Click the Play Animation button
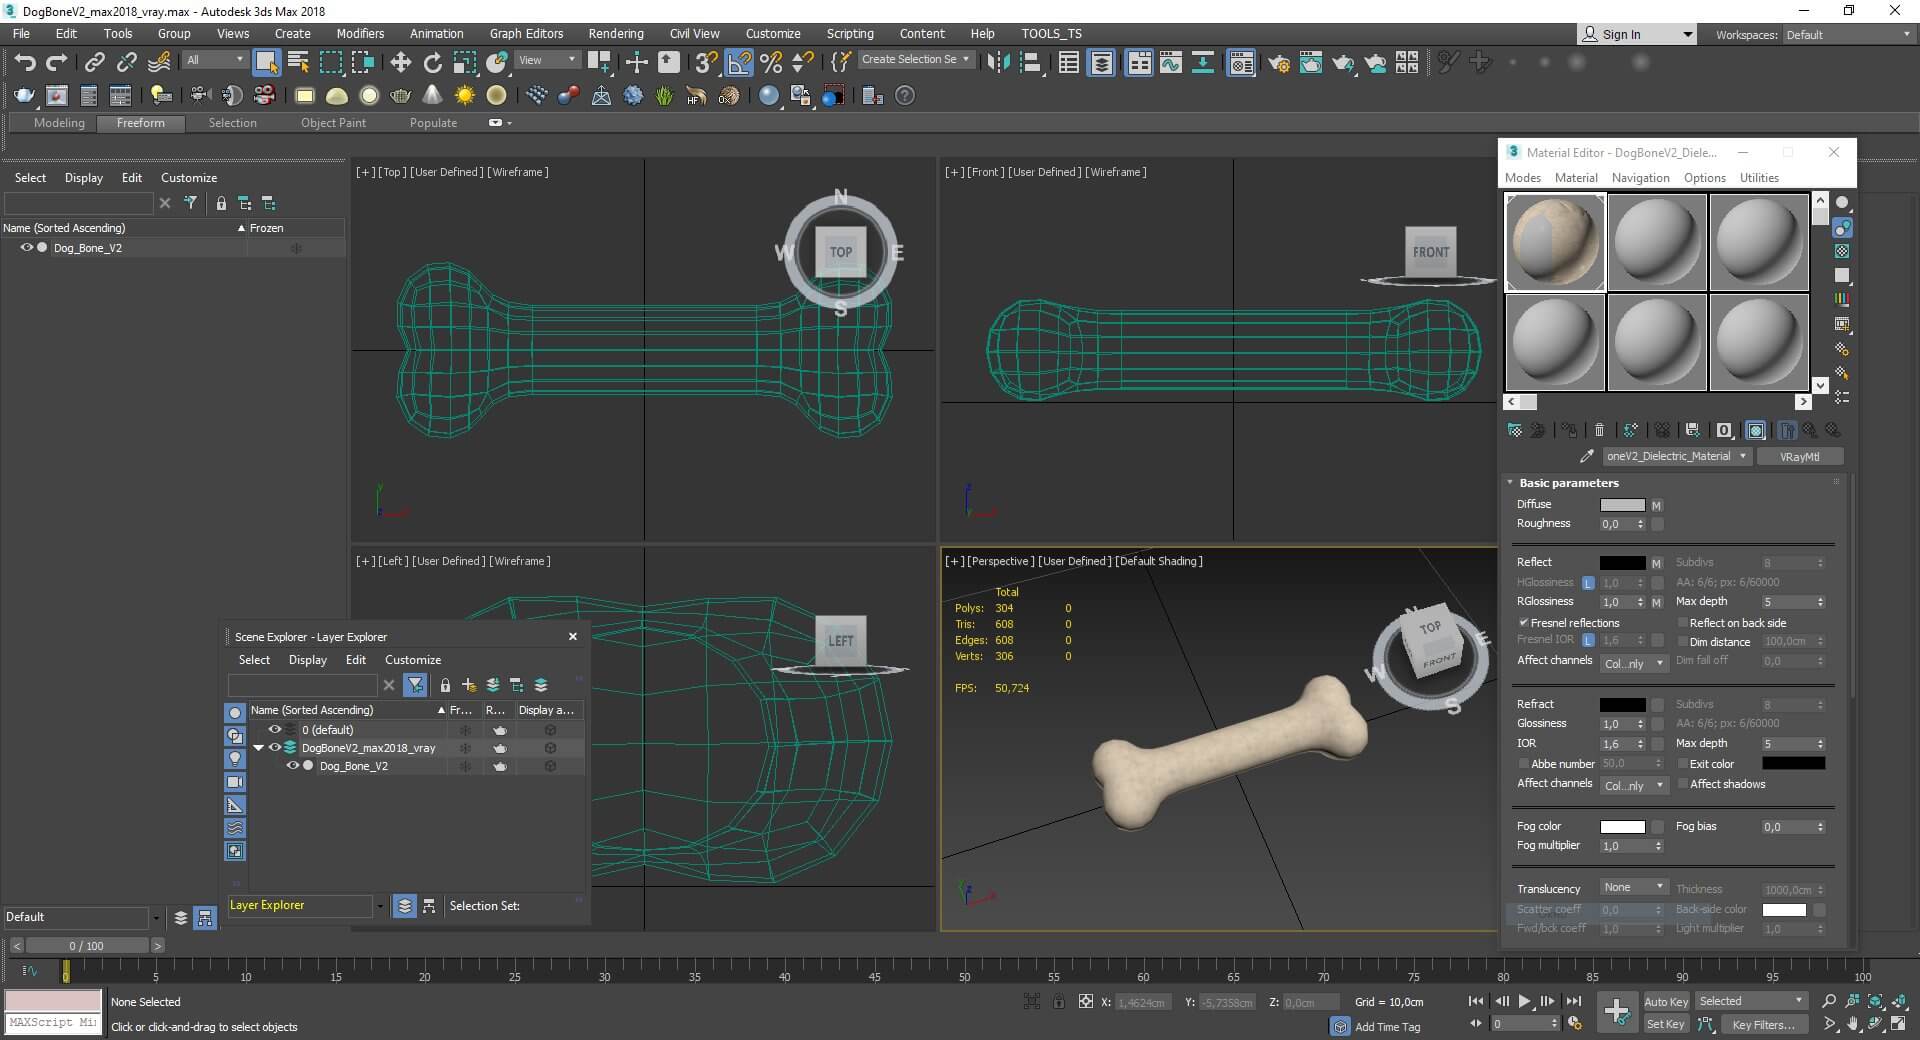This screenshot has height=1040, width=1920. click(1524, 1001)
